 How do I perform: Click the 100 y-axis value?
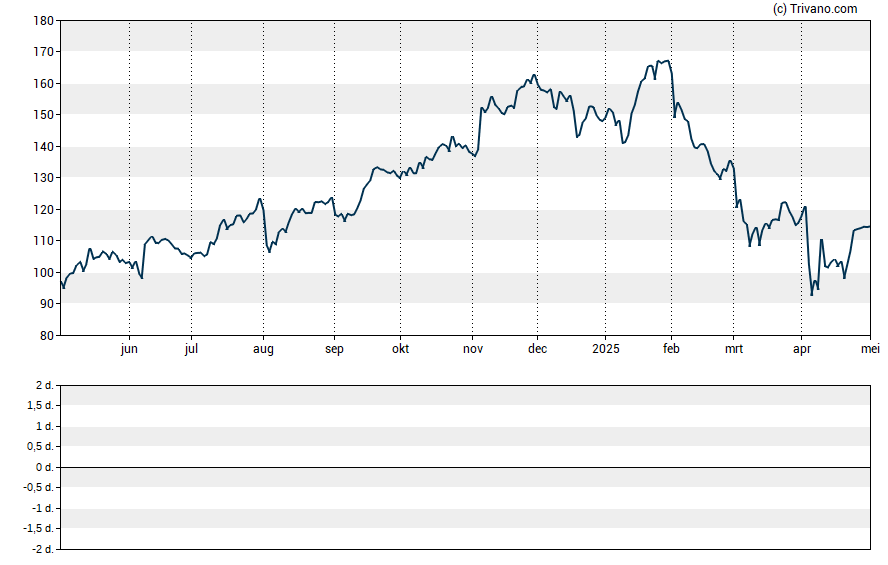[44, 272]
